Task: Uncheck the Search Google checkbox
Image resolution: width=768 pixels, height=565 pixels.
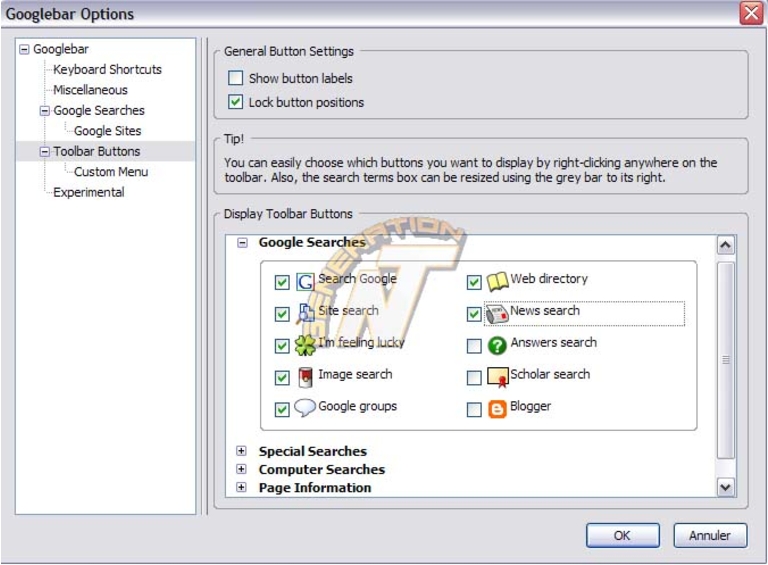Action: 282,282
